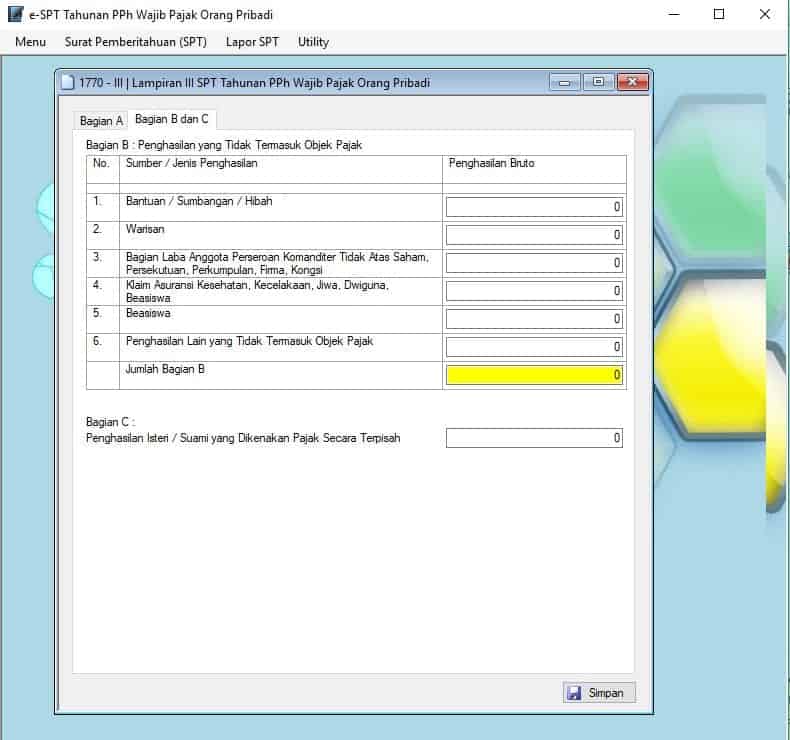Click the Warisan gross income field

click(x=534, y=235)
